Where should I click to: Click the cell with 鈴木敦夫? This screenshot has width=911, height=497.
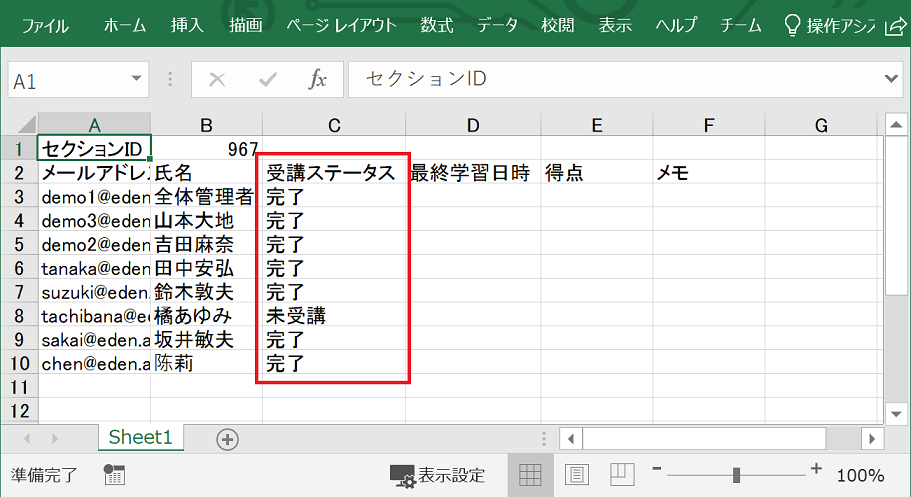(x=206, y=292)
